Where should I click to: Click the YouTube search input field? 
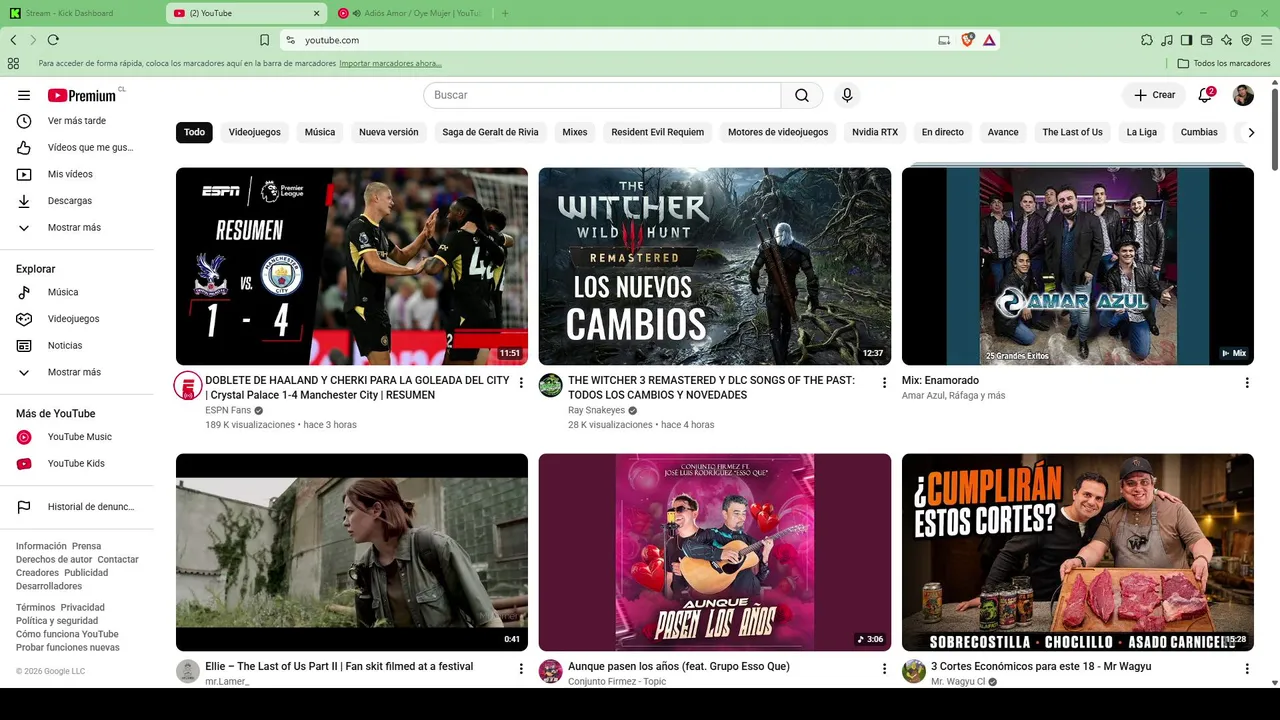pos(602,95)
